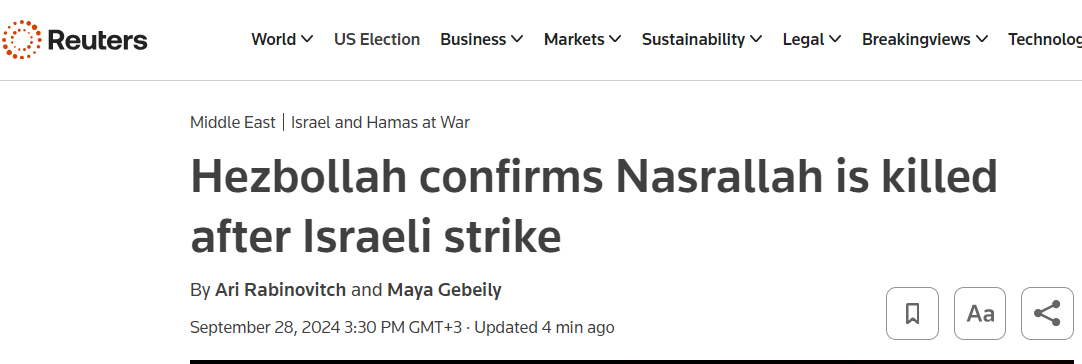Expand the Legal dropdown chevron
1082x364 pixels.
tap(835, 40)
